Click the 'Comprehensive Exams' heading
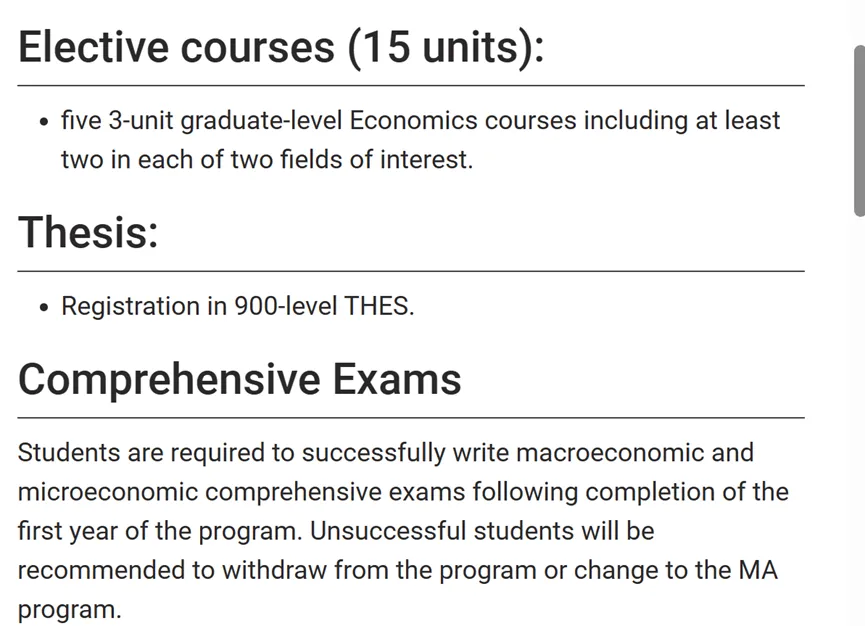This screenshot has height=626, width=865. tap(239, 379)
